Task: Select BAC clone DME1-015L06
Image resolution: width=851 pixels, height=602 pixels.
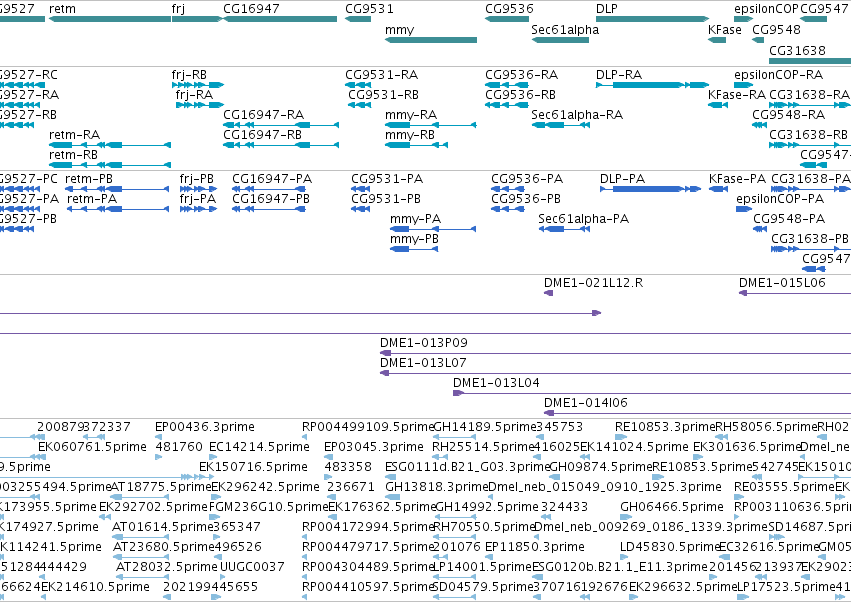Action: point(795,293)
